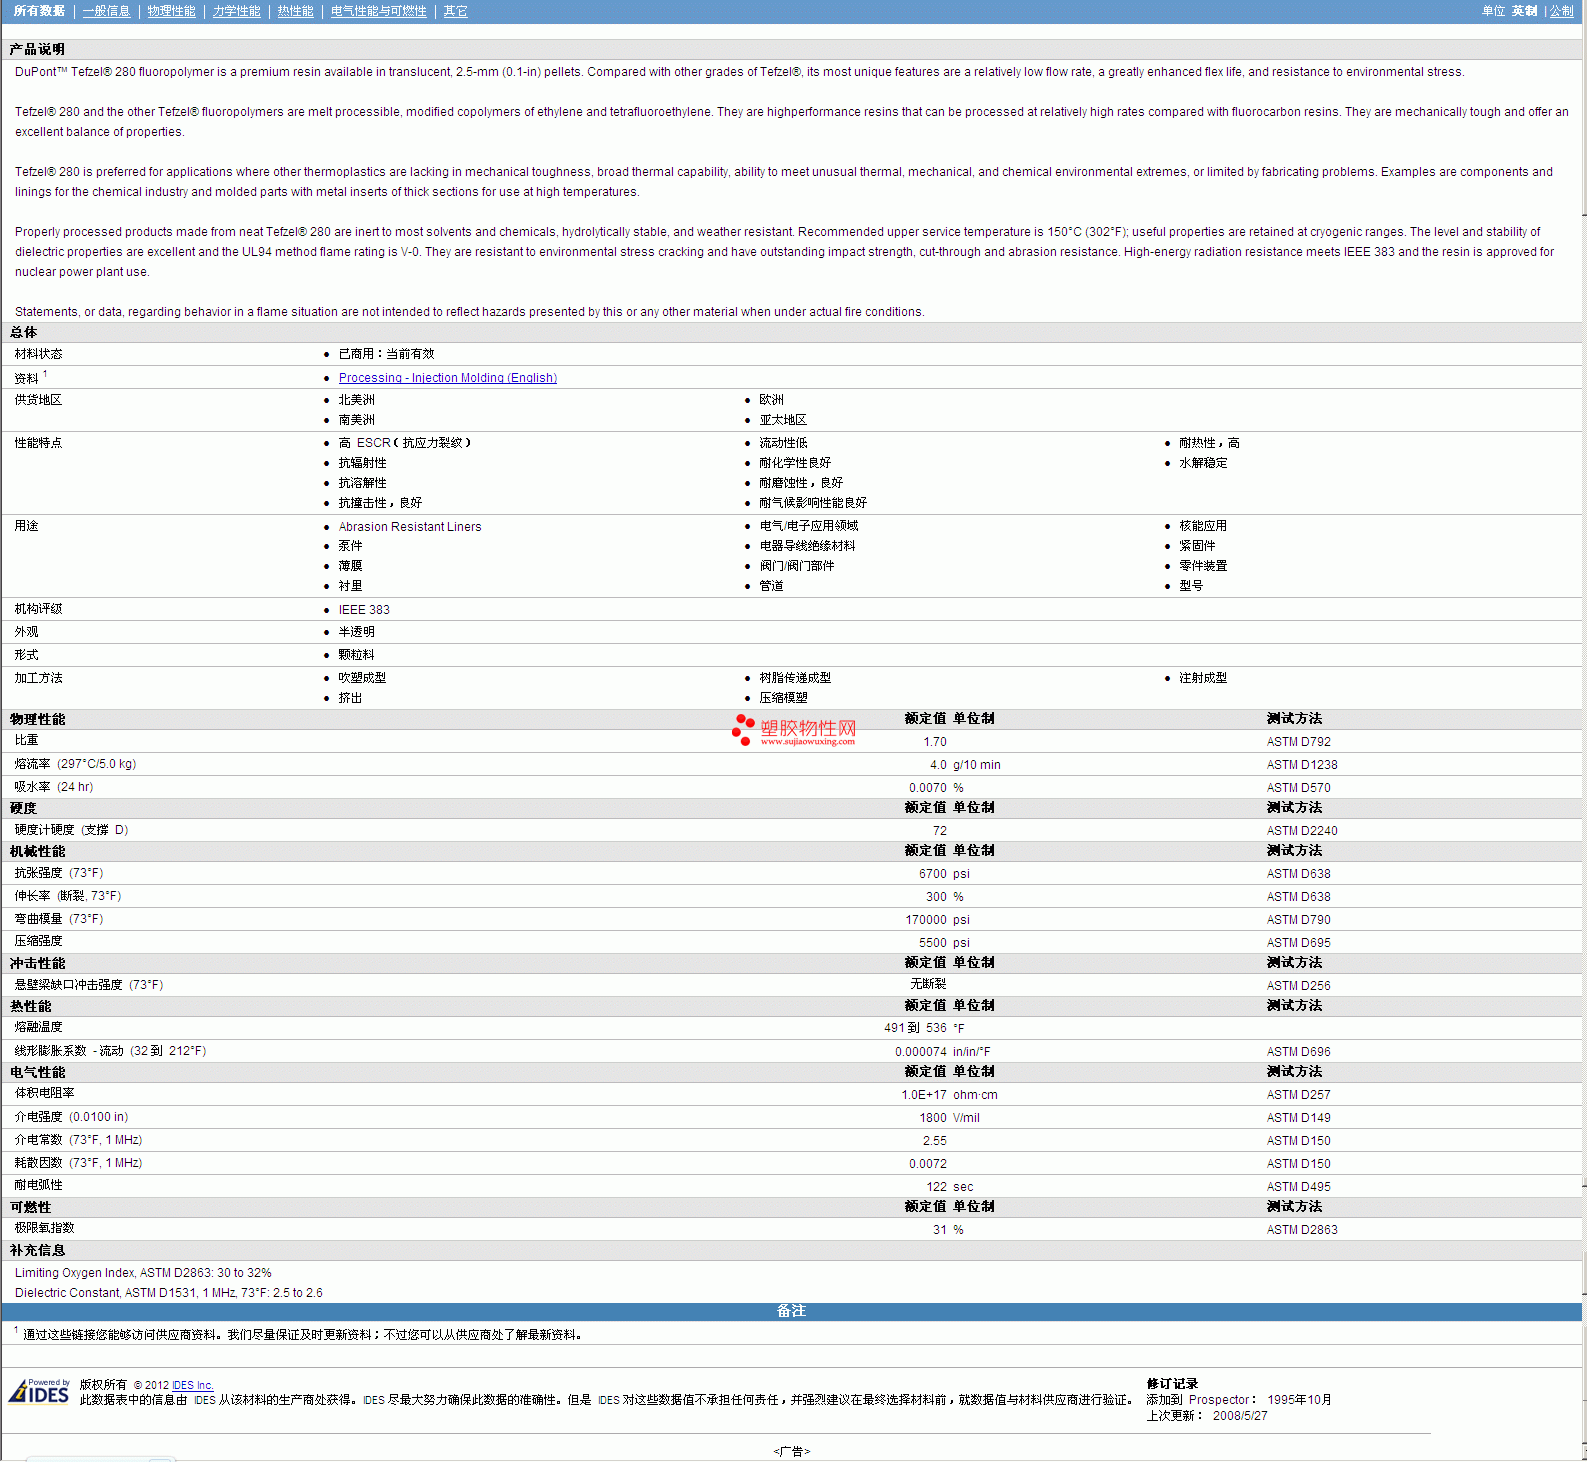1587x1462 pixels.
Task: Click the tensile strength value 6700
Action: coord(933,874)
